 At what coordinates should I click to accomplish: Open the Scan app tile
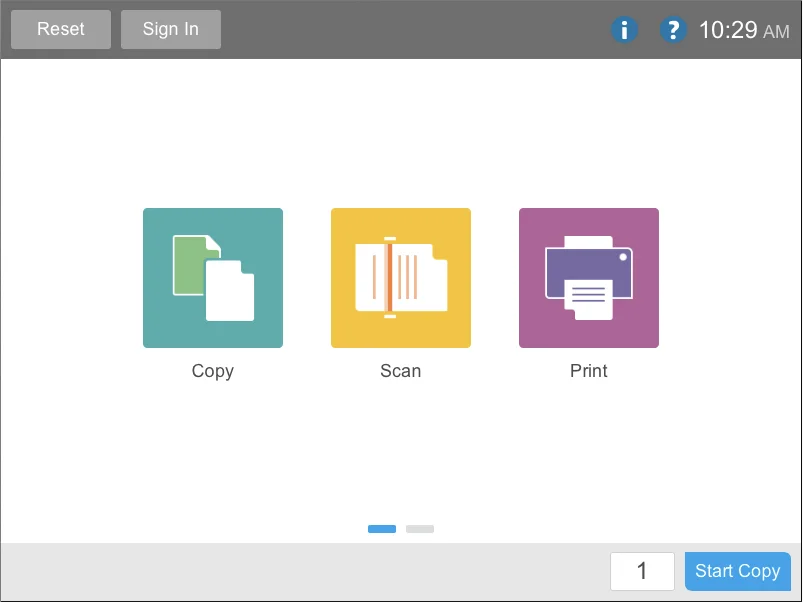coord(400,277)
